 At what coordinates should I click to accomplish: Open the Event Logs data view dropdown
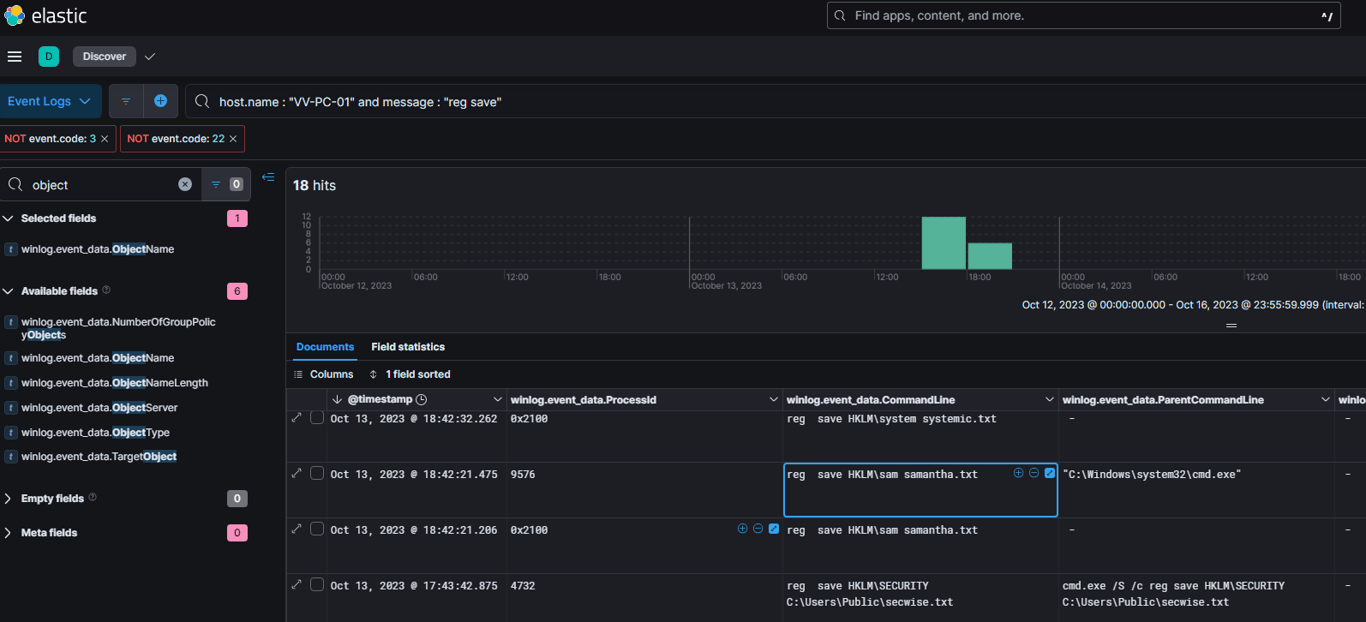49,101
